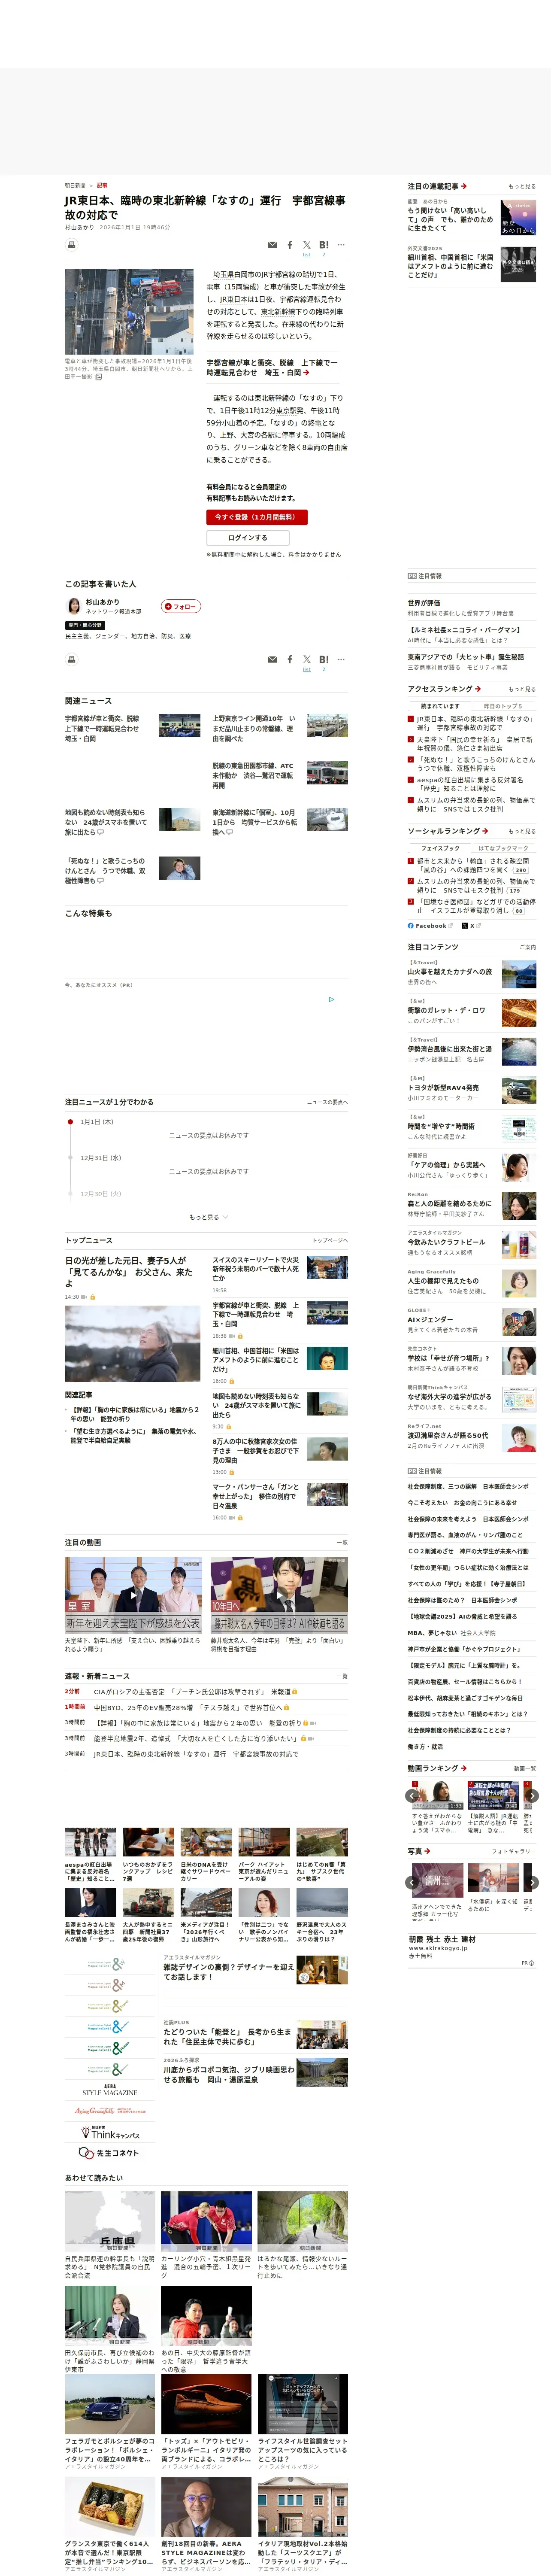Open トヨタが新型RAV4発売 thumbnail

coord(518,1090)
